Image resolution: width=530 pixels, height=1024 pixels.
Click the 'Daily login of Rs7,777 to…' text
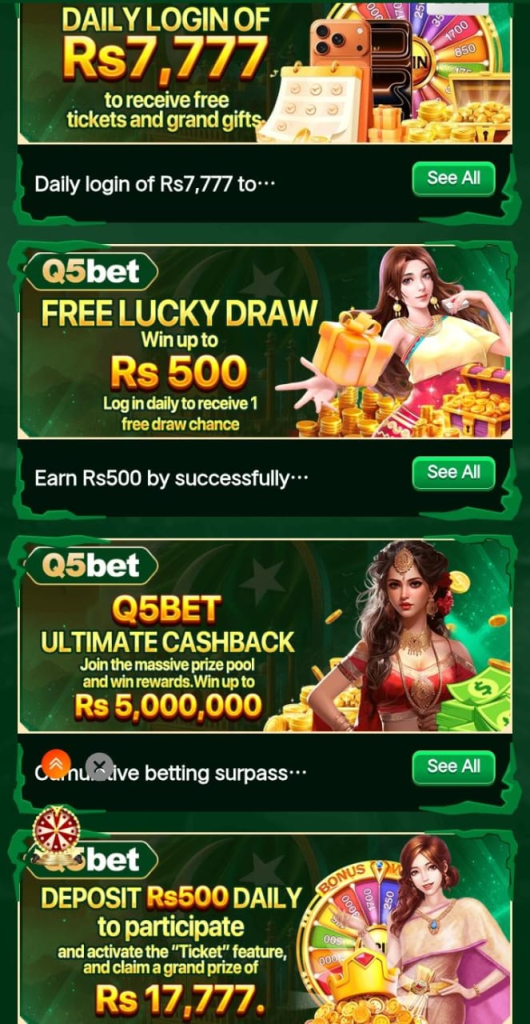coord(155,184)
